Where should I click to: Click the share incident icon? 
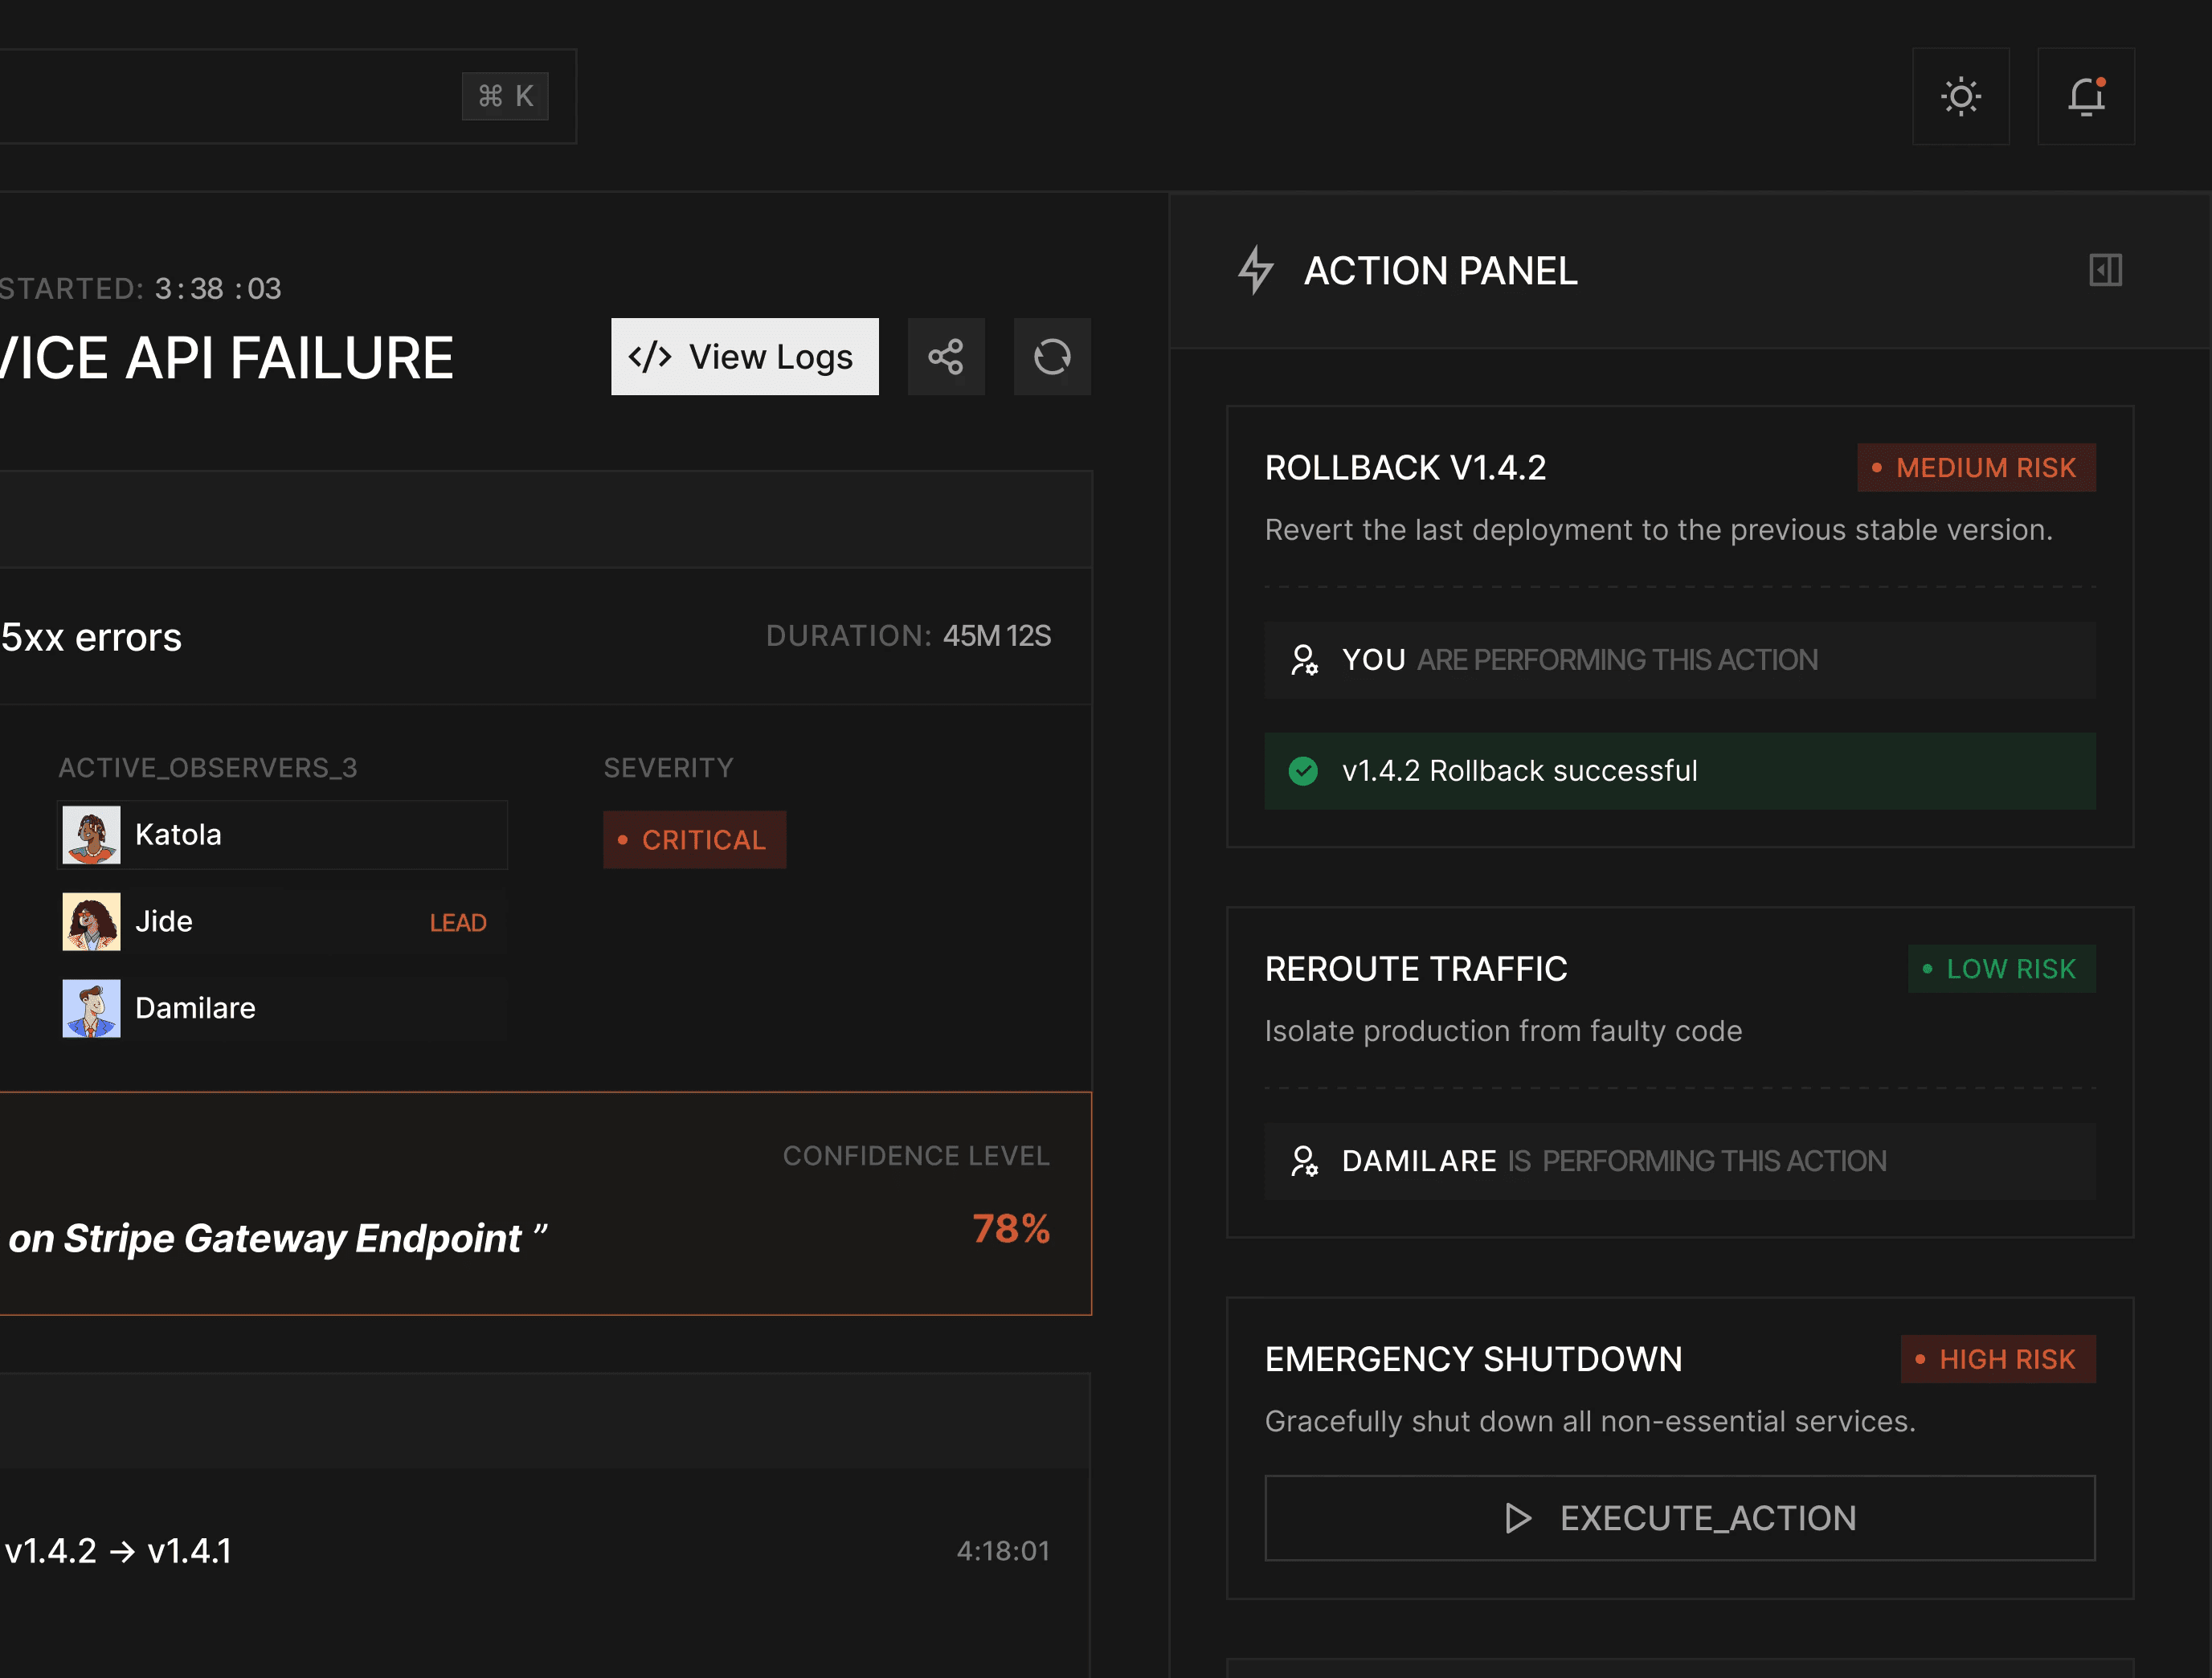coord(945,357)
